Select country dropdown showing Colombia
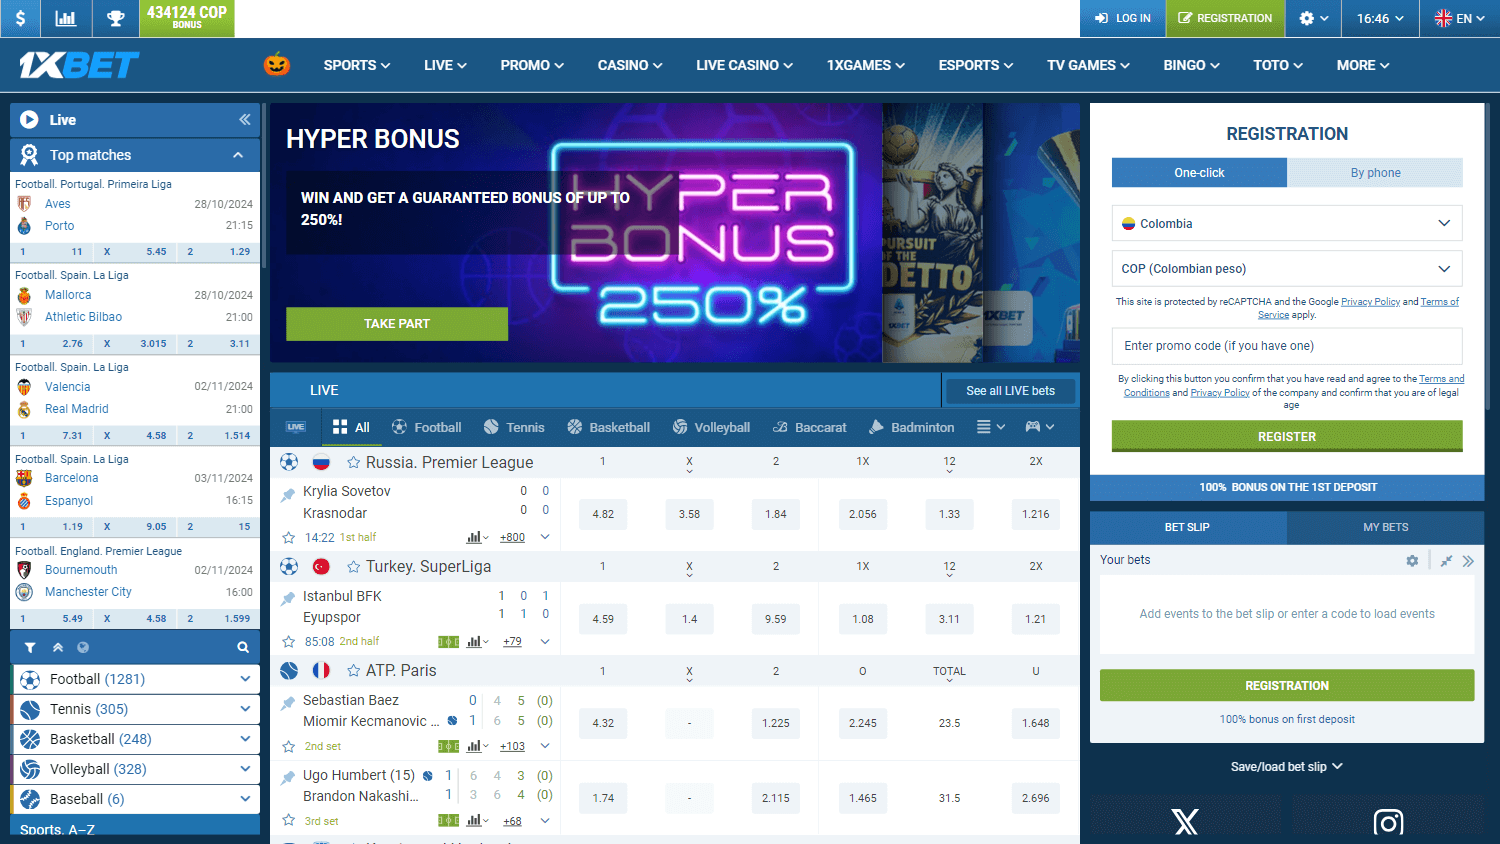 tap(1287, 223)
